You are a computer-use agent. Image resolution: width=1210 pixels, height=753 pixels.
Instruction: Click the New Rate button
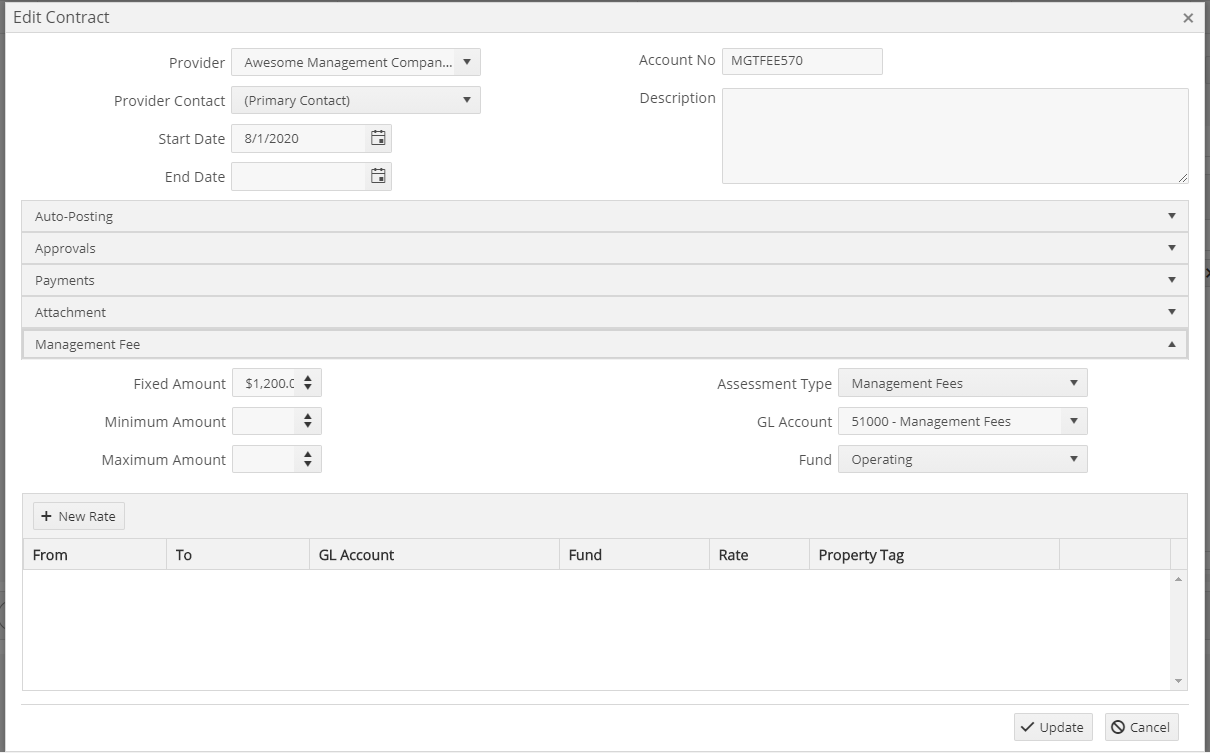pos(79,516)
